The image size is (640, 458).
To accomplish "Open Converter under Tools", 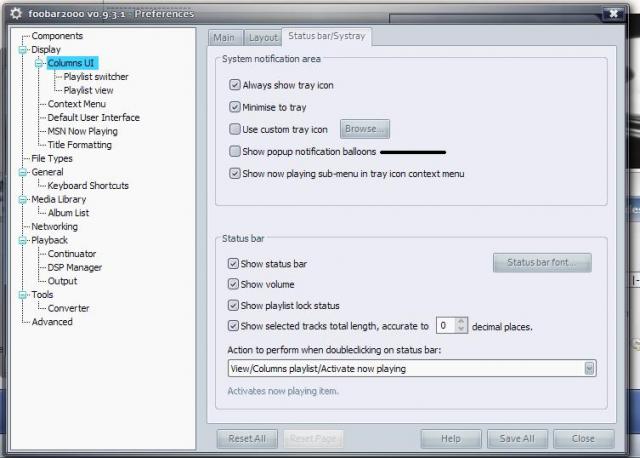I will point(68,308).
